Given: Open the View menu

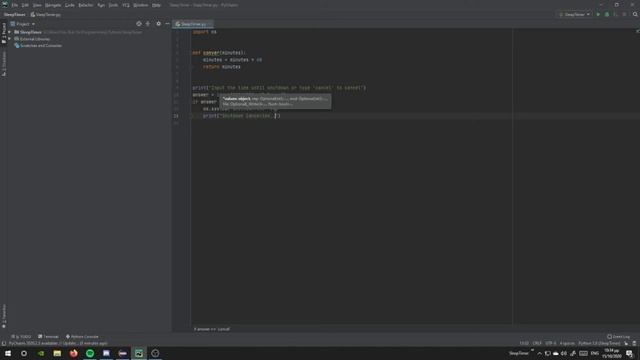Looking at the screenshot, I should (x=37, y=5).
